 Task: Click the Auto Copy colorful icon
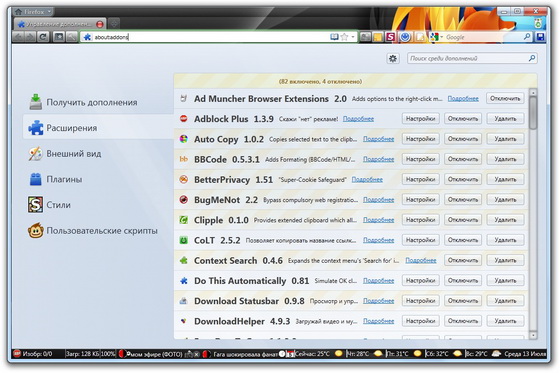coord(184,139)
